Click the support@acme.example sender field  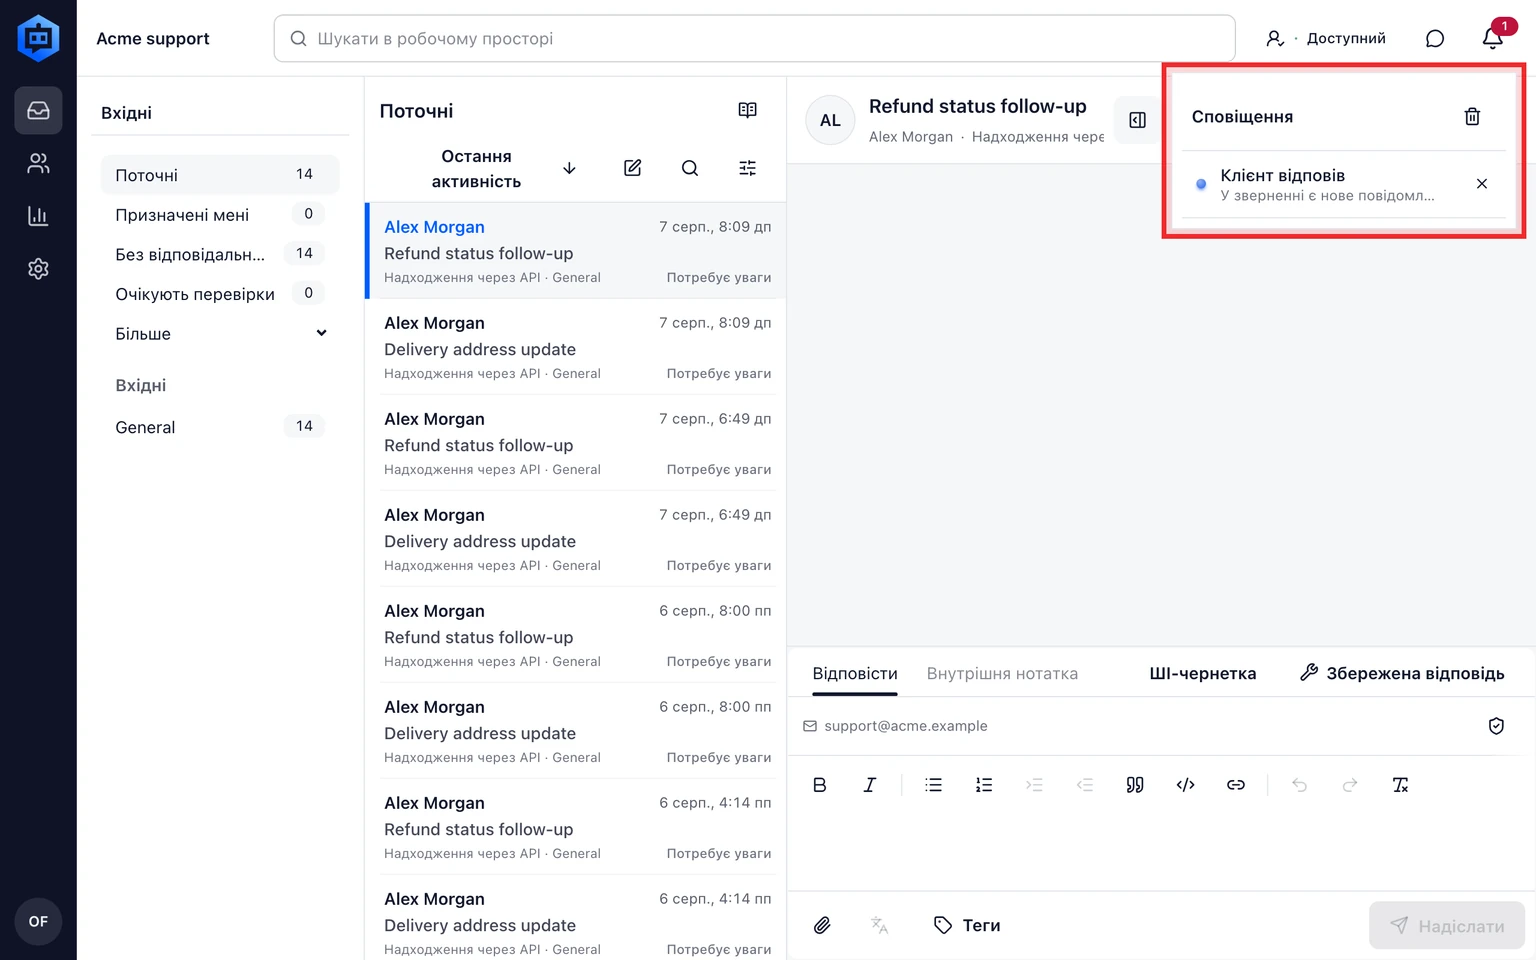pos(905,726)
